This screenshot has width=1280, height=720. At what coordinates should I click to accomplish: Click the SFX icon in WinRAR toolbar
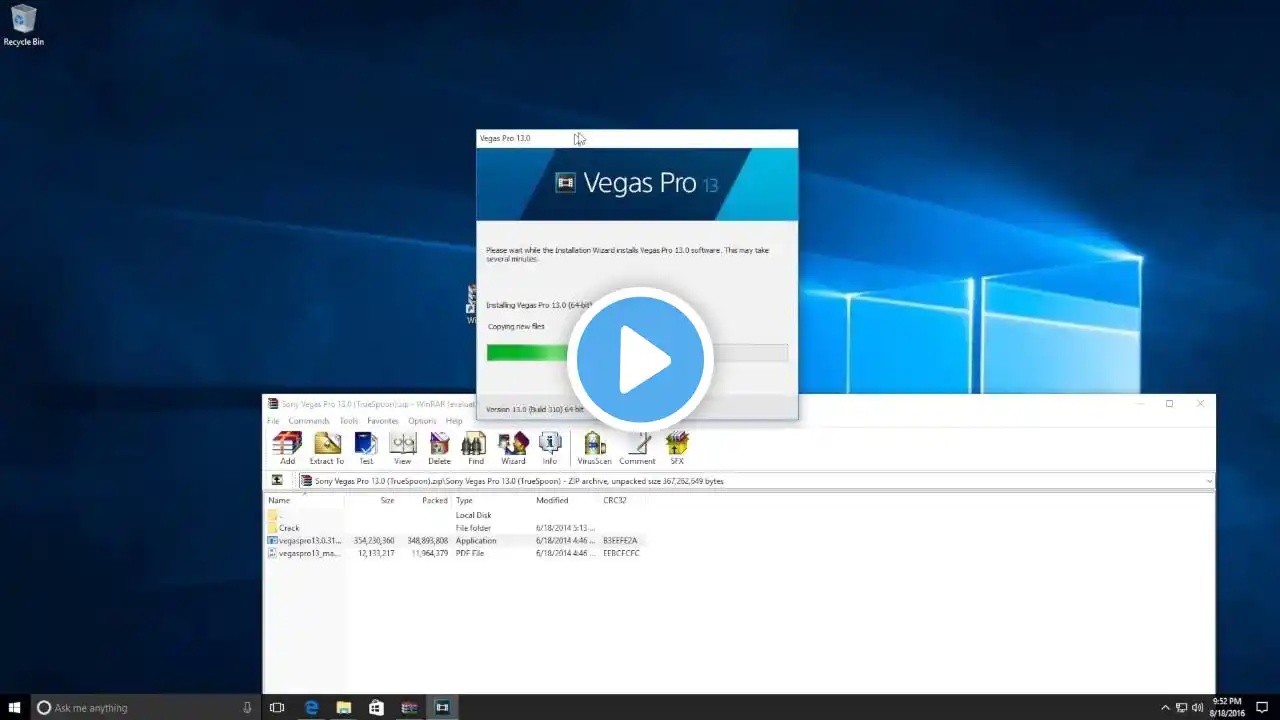[677, 448]
